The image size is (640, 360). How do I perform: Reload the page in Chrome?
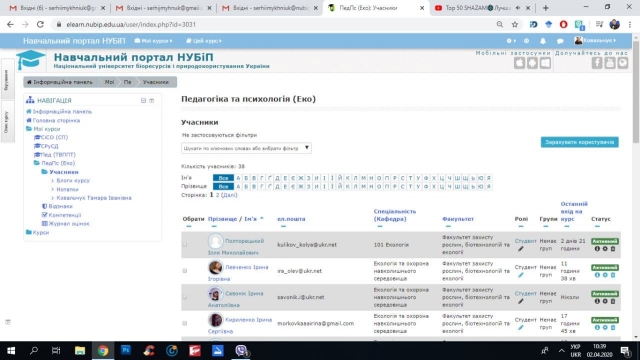click(40, 24)
